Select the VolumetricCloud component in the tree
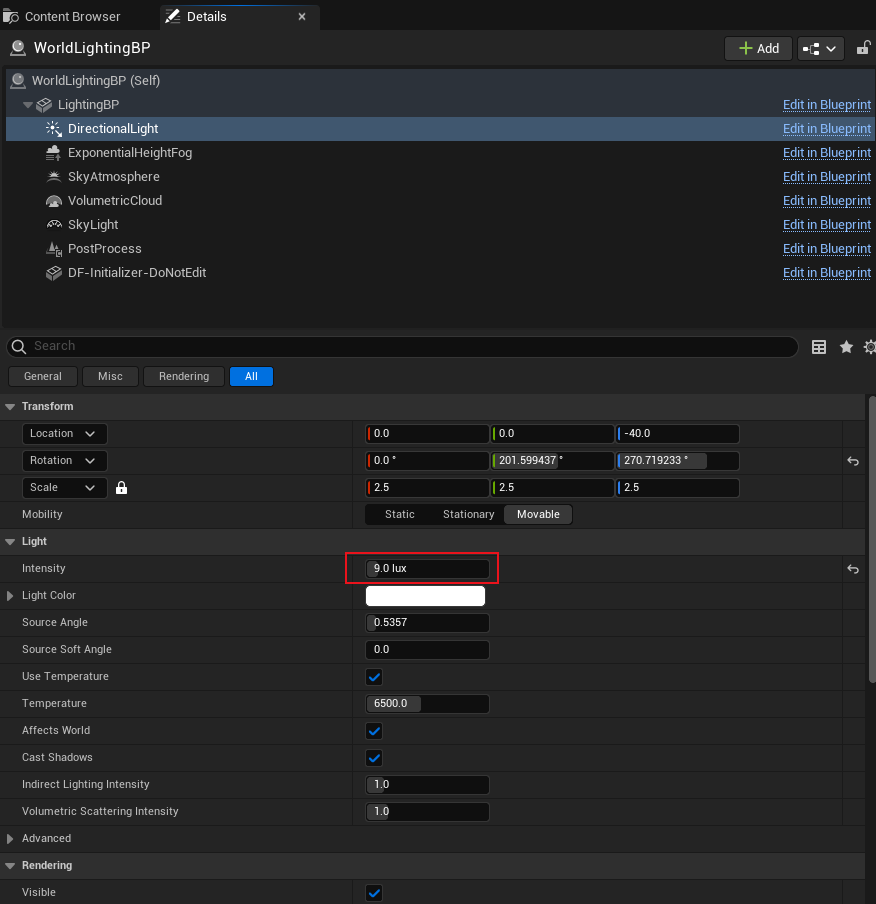The image size is (876, 904). click(x=114, y=201)
